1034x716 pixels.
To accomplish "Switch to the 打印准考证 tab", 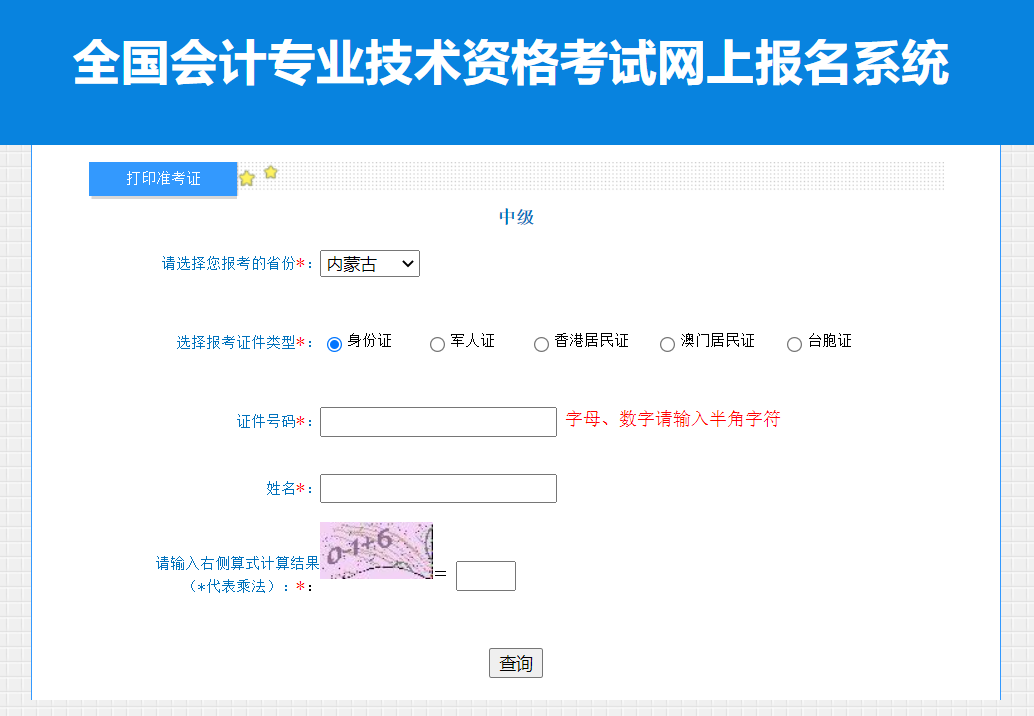I will tap(162, 178).
